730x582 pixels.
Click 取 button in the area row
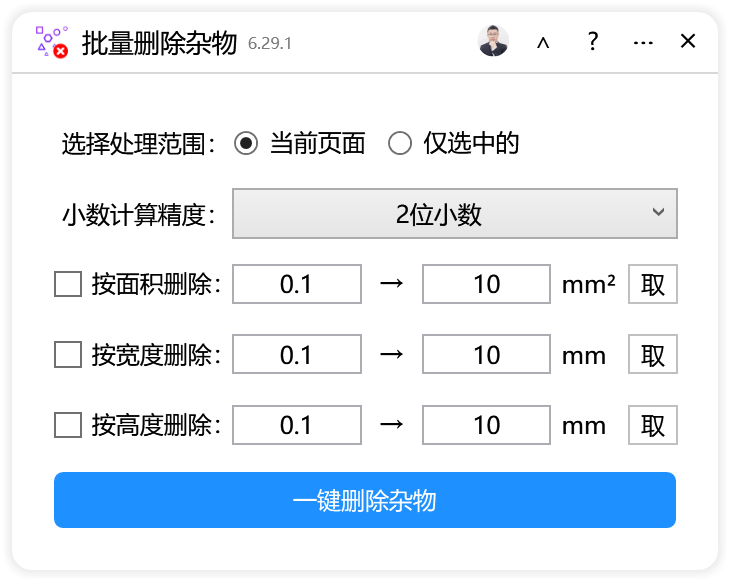click(653, 284)
